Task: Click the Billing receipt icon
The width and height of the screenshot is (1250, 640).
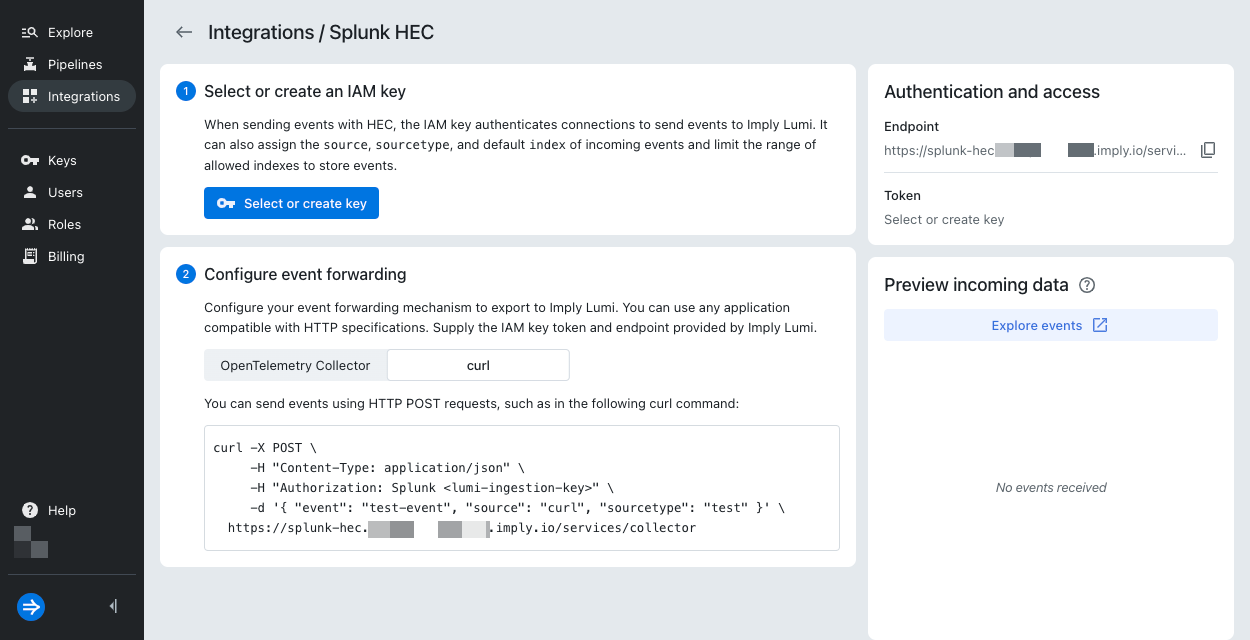Action: [30, 257]
